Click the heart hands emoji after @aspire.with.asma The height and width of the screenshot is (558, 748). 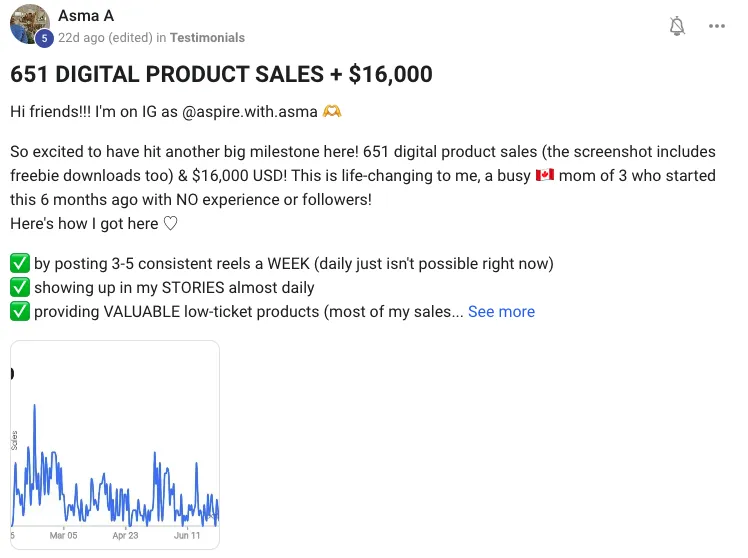coord(332,112)
